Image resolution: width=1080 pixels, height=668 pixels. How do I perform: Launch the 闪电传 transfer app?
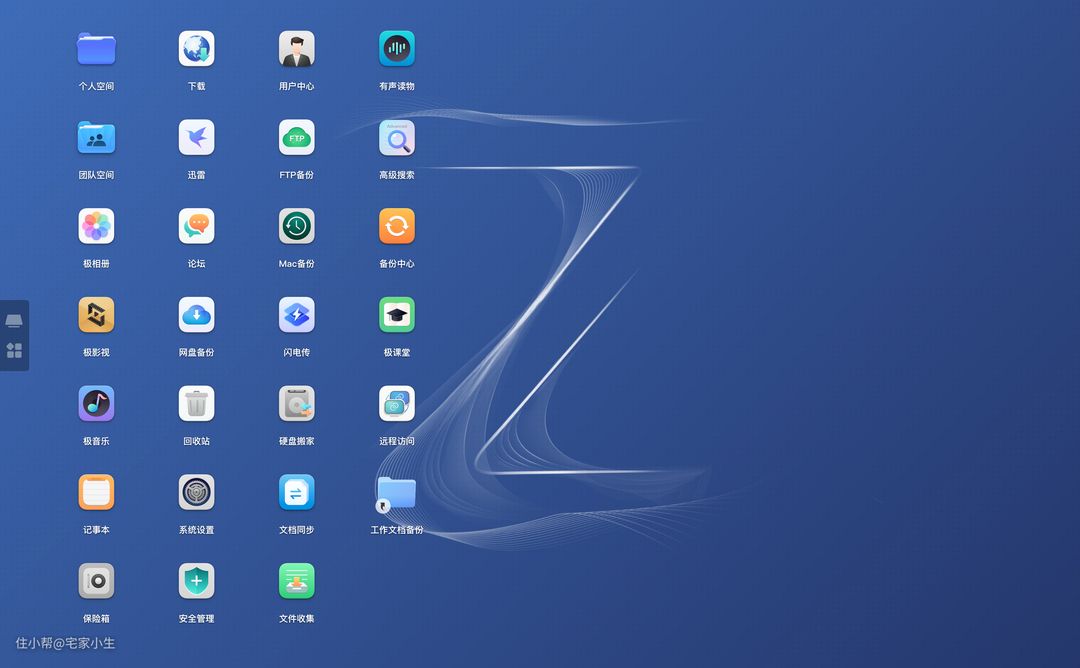coord(296,315)
